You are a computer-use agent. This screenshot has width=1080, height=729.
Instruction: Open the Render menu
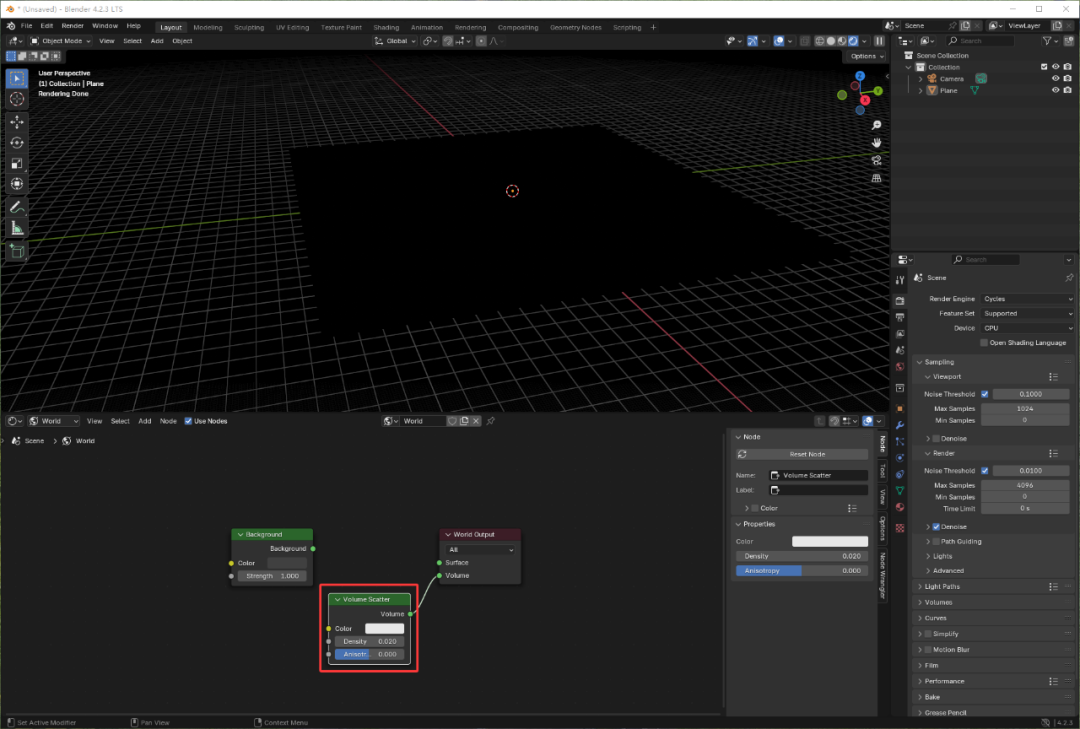[x=72, y=26]
